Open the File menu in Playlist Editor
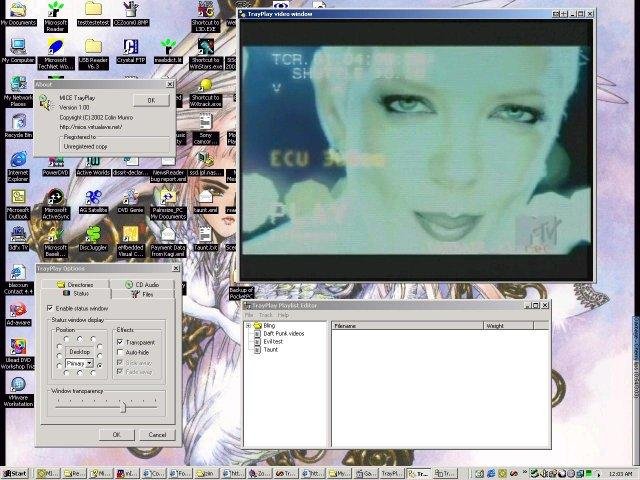The height and width of the screenshot is (480, 640). coord(249,315)
